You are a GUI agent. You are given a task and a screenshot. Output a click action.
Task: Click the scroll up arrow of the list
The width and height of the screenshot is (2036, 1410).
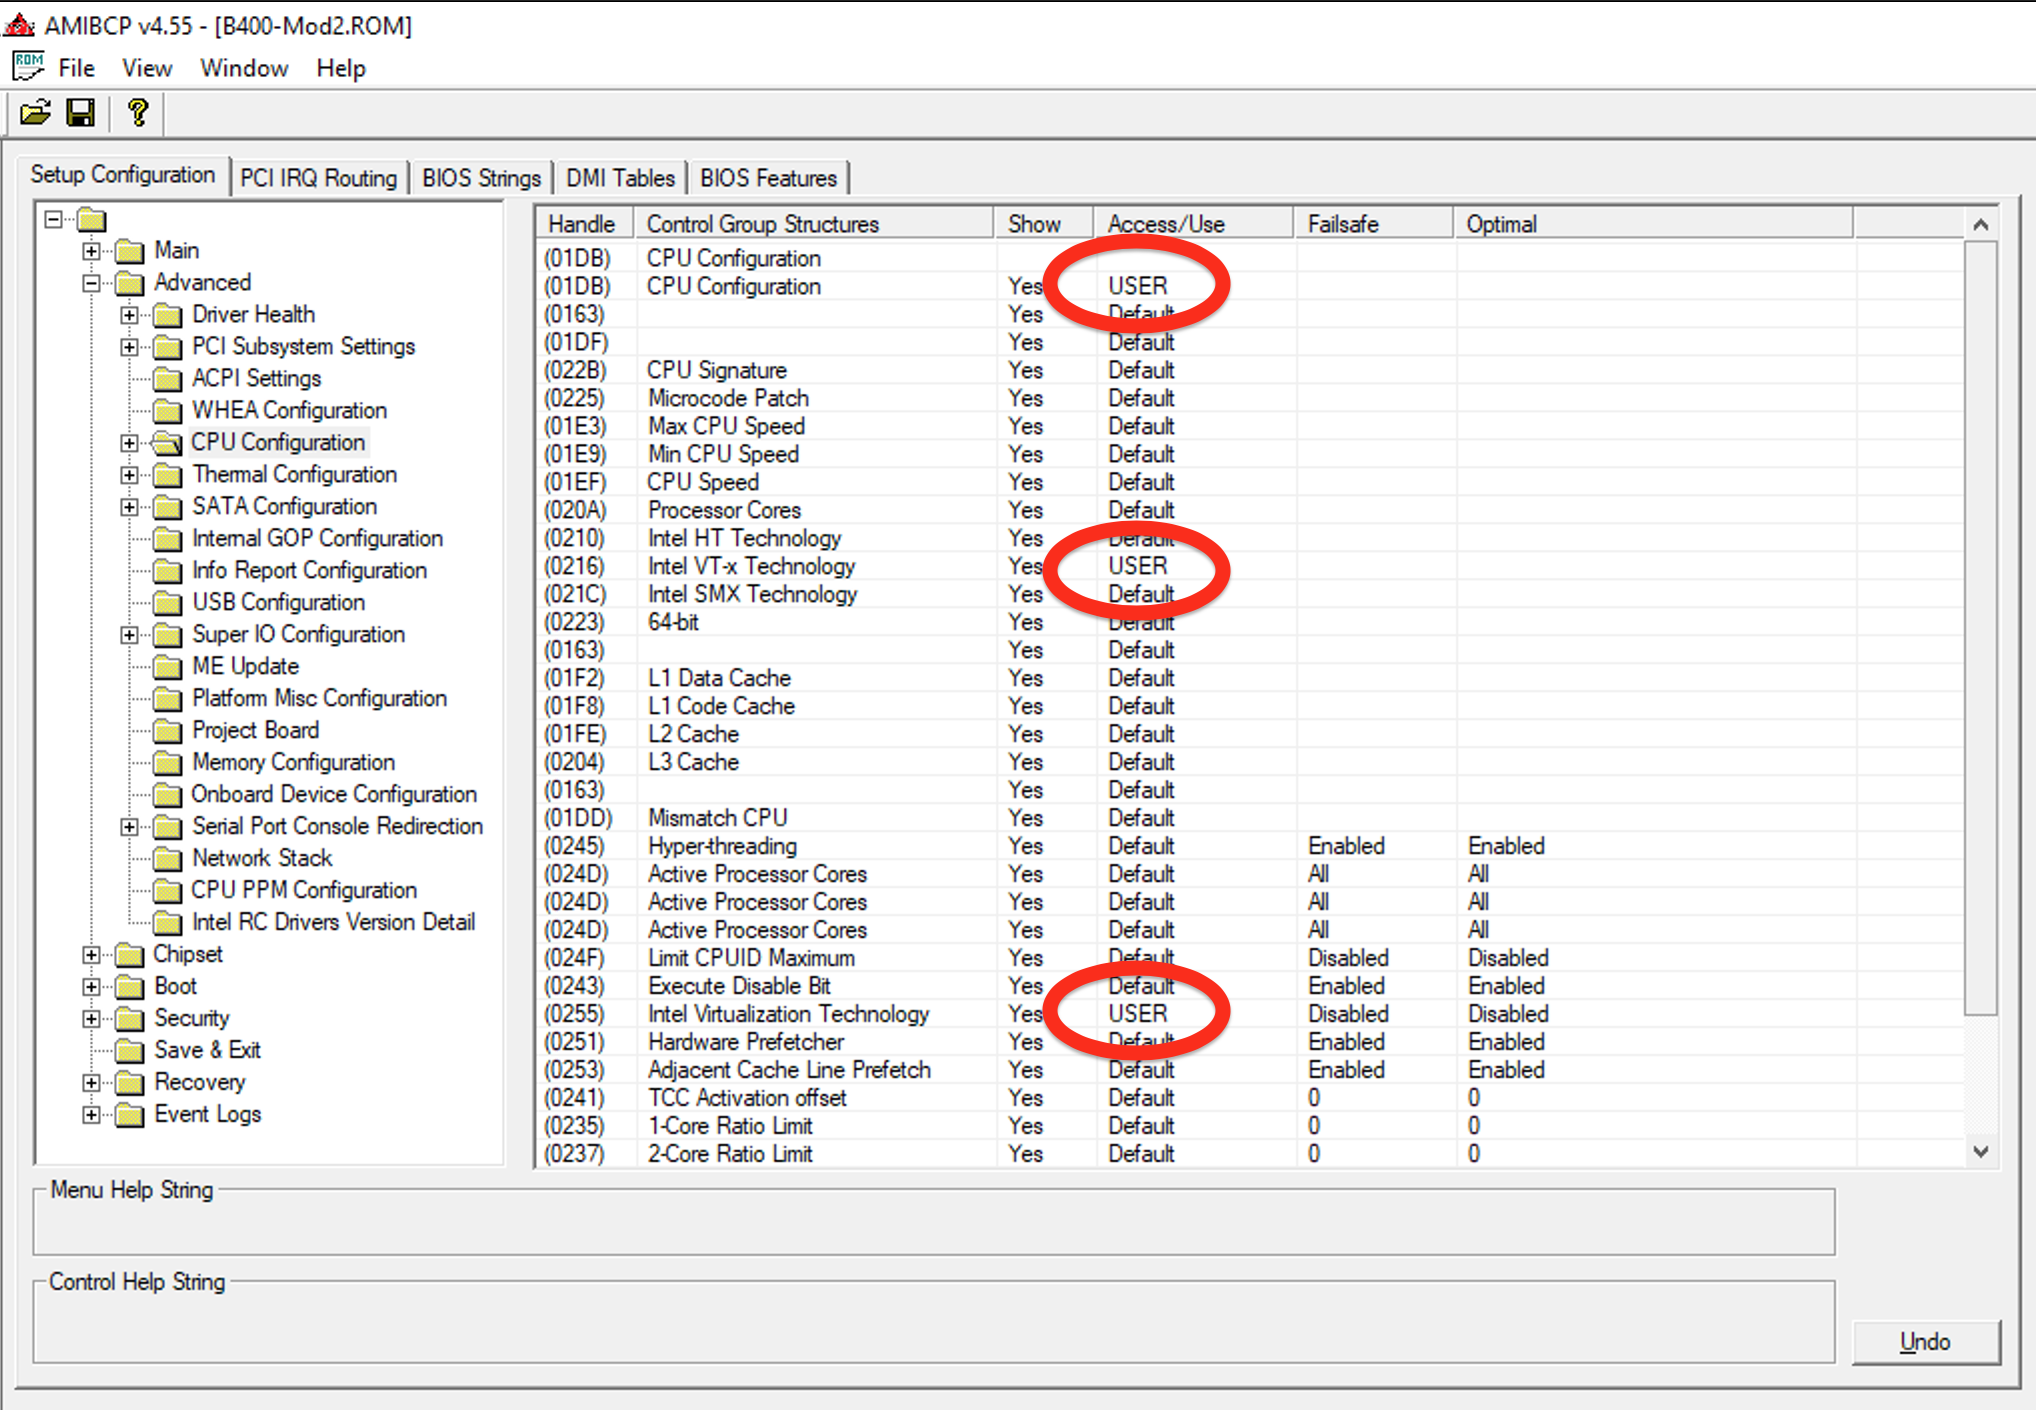[x=1981, y=225]
